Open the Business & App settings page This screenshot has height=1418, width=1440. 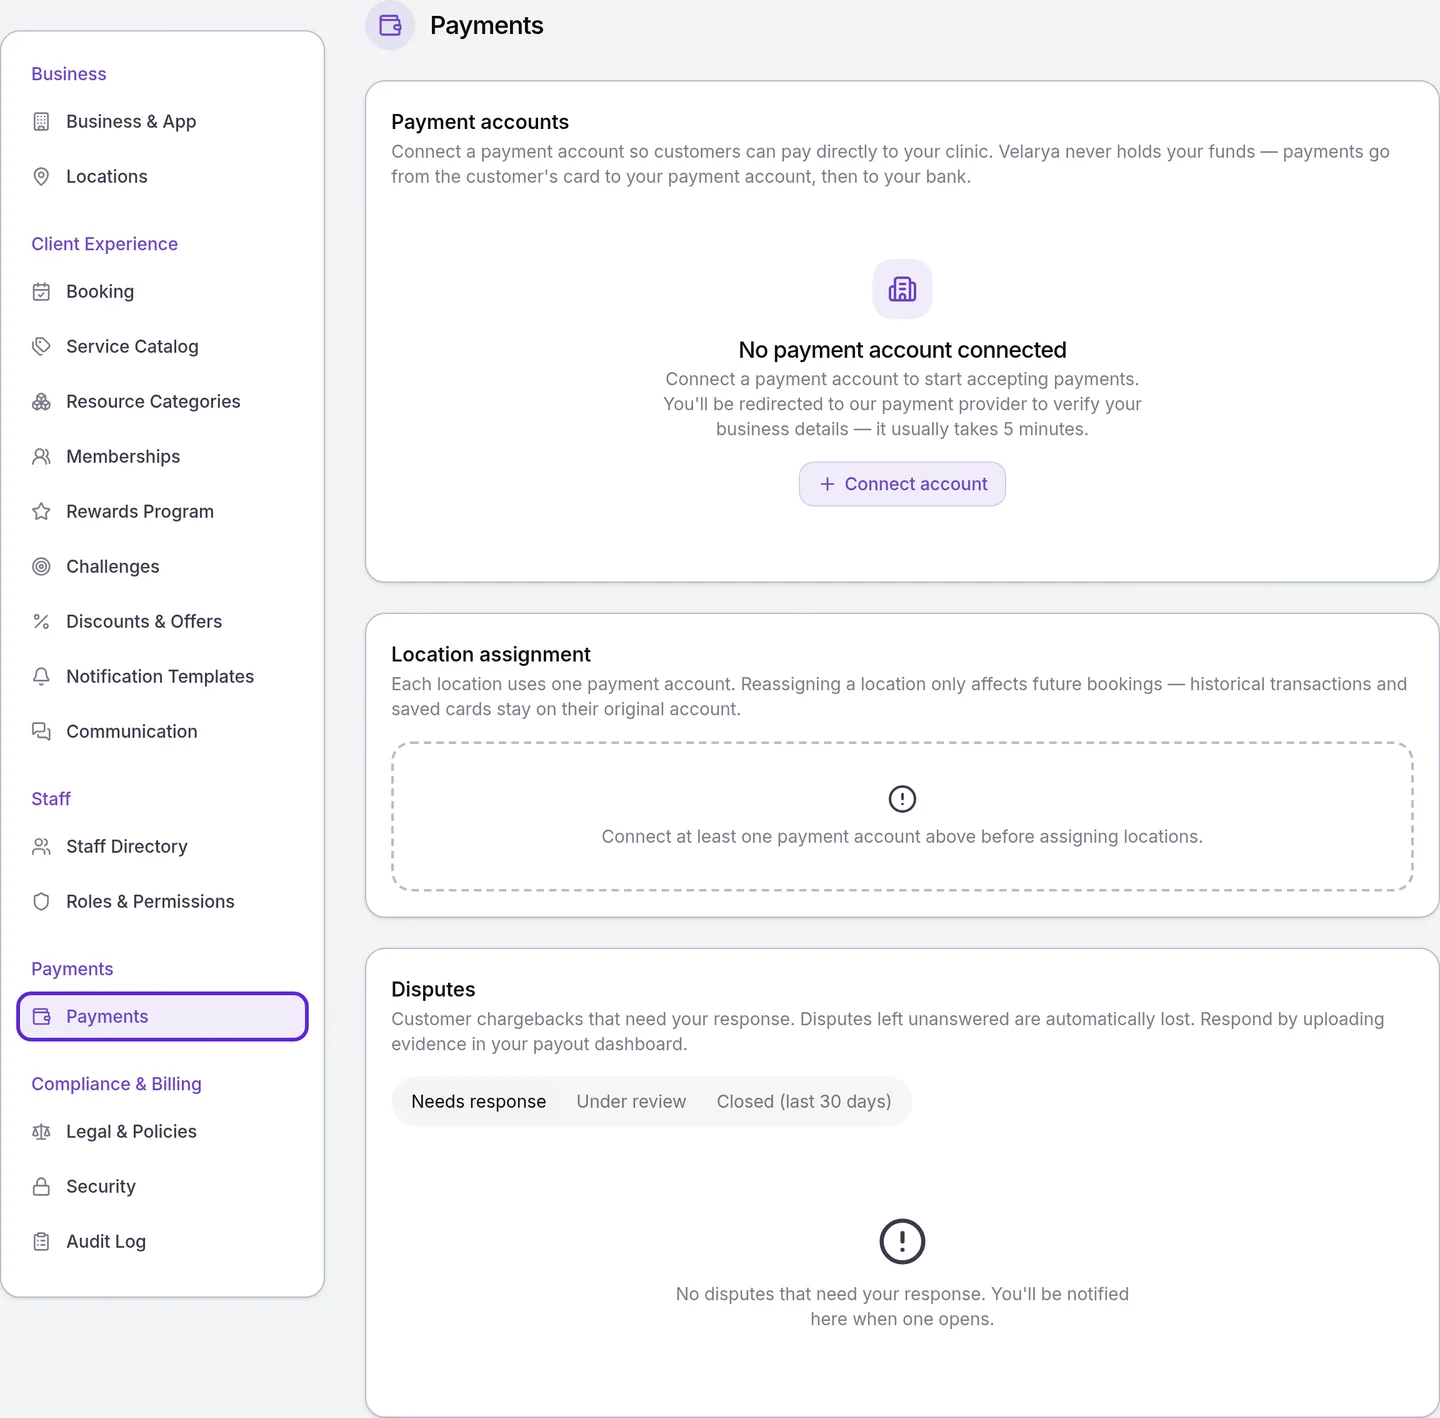162,122
